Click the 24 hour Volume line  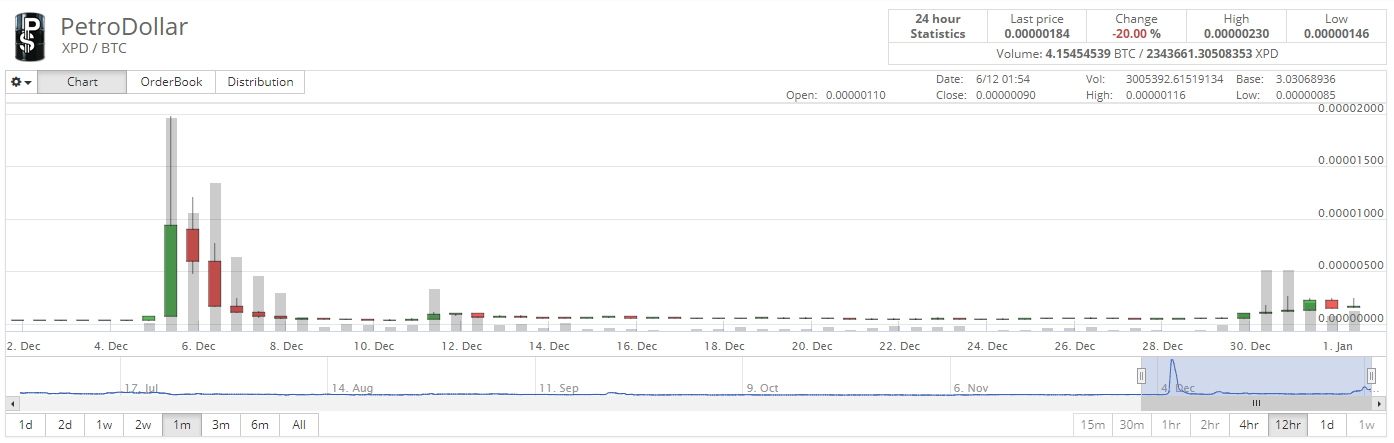point(1137,53)
